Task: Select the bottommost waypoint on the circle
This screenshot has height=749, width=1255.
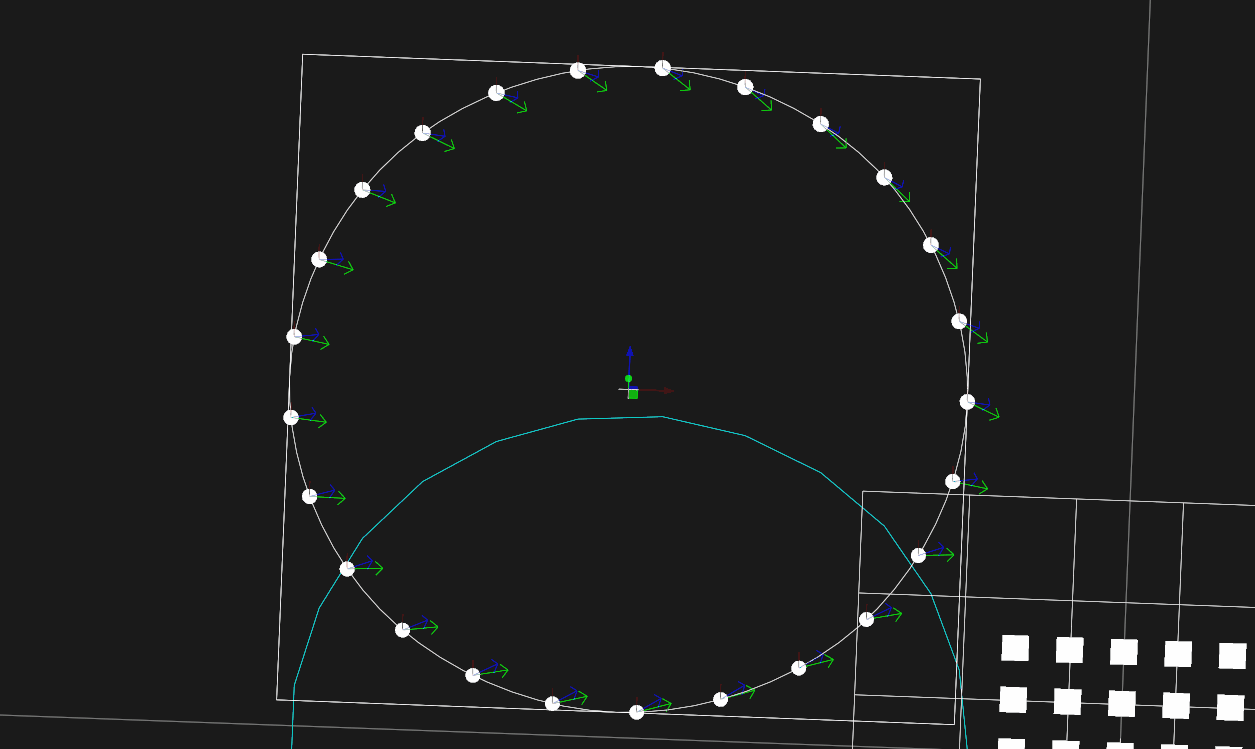Action: pyautogui.click(x=636, y=712)
